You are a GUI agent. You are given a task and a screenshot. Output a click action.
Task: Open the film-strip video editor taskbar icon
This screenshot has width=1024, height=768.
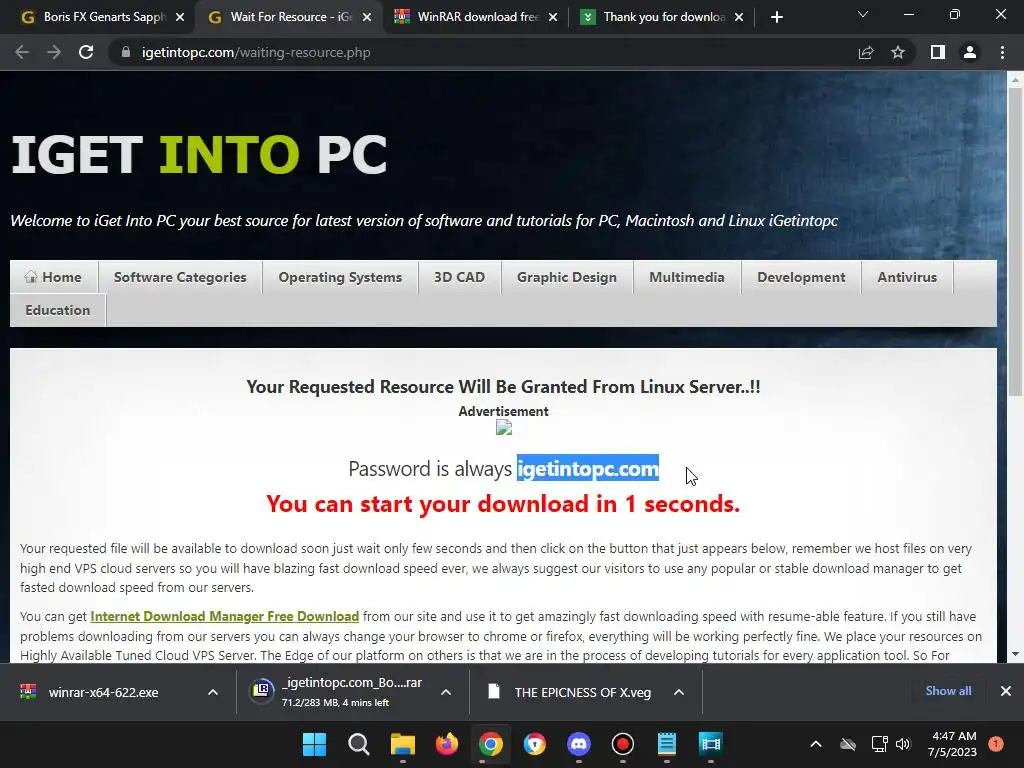pos(711,744)
